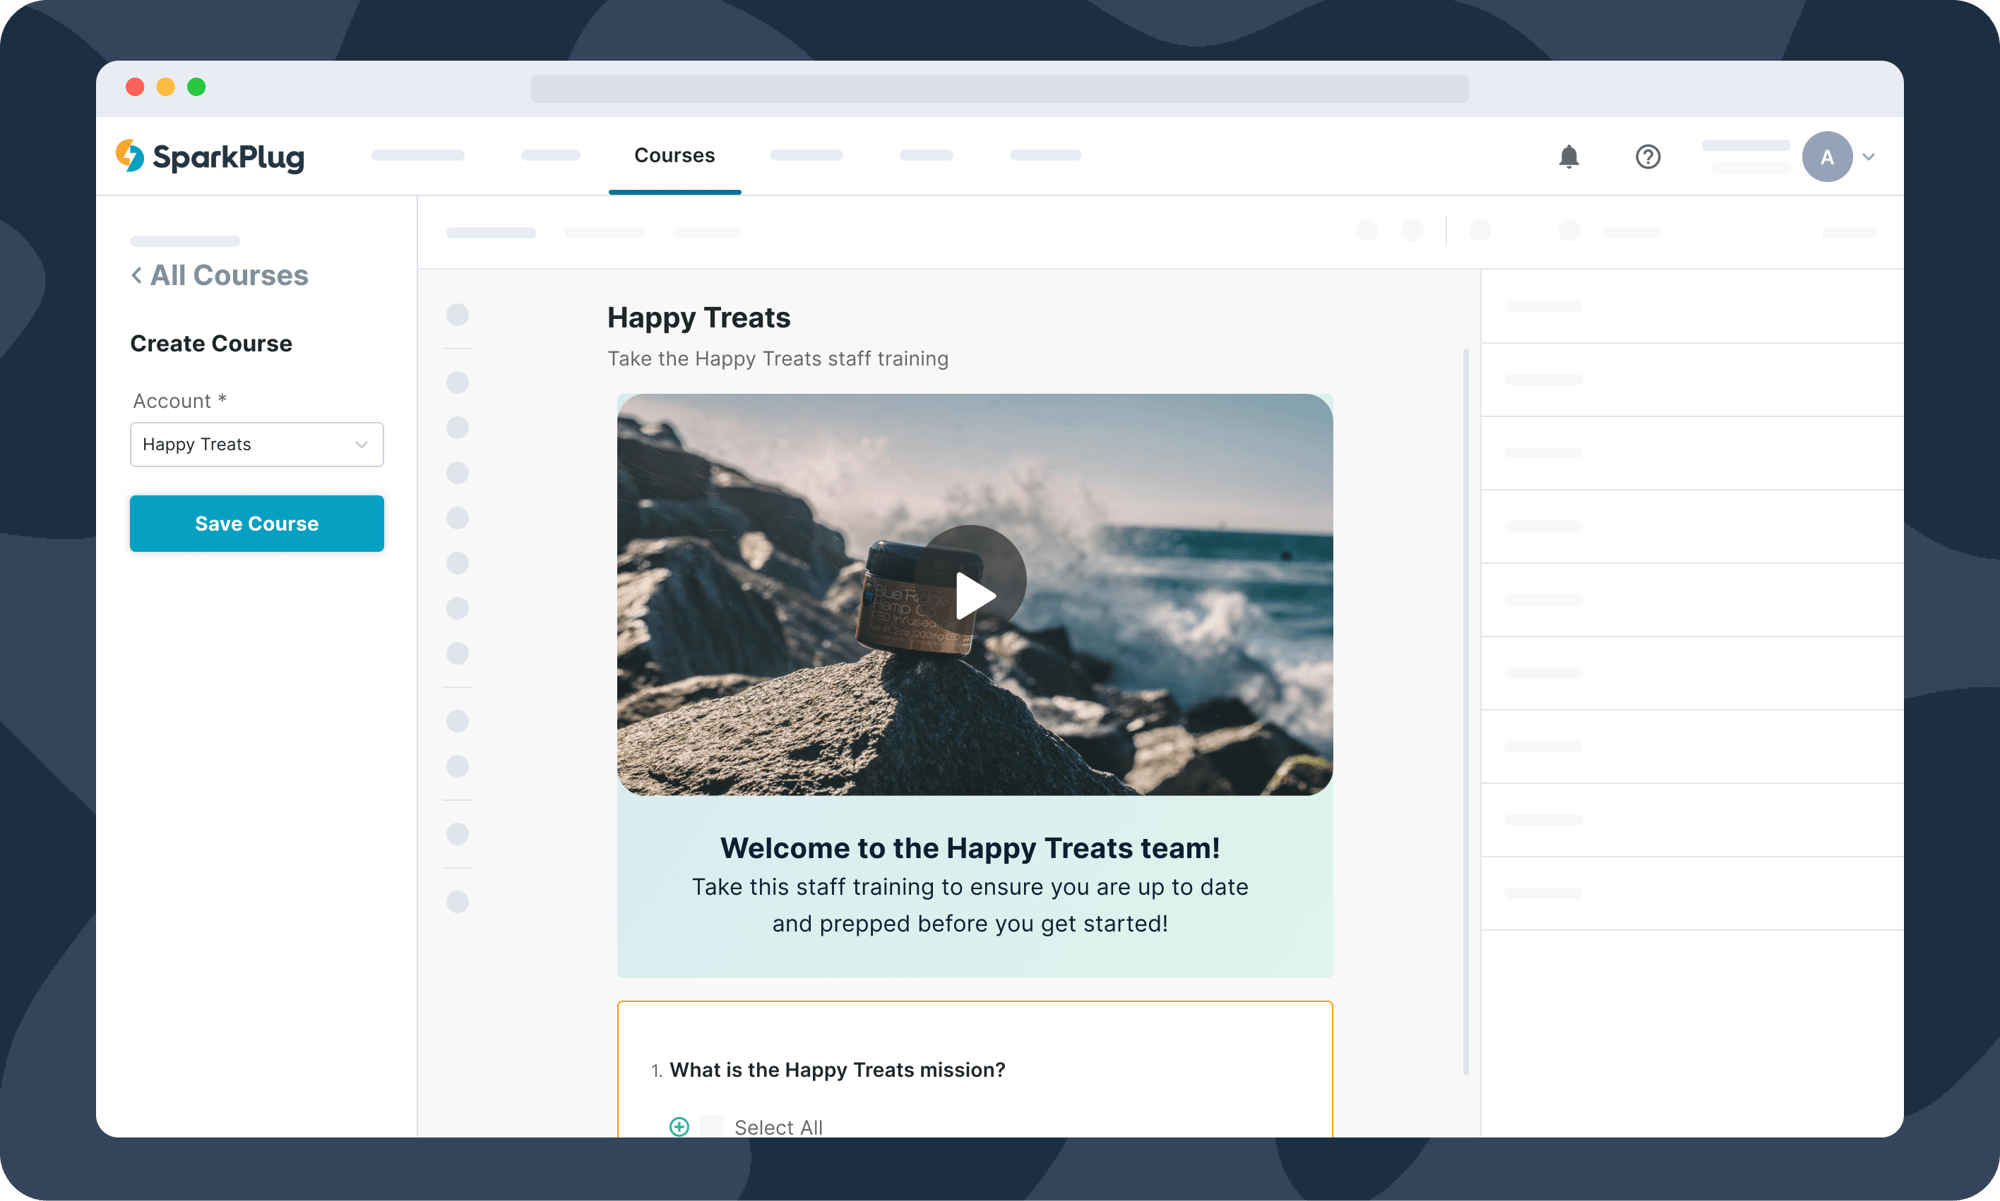Click the help question mark icon
This screenshot has width=2000, height=1201.
coord(1649,157)
